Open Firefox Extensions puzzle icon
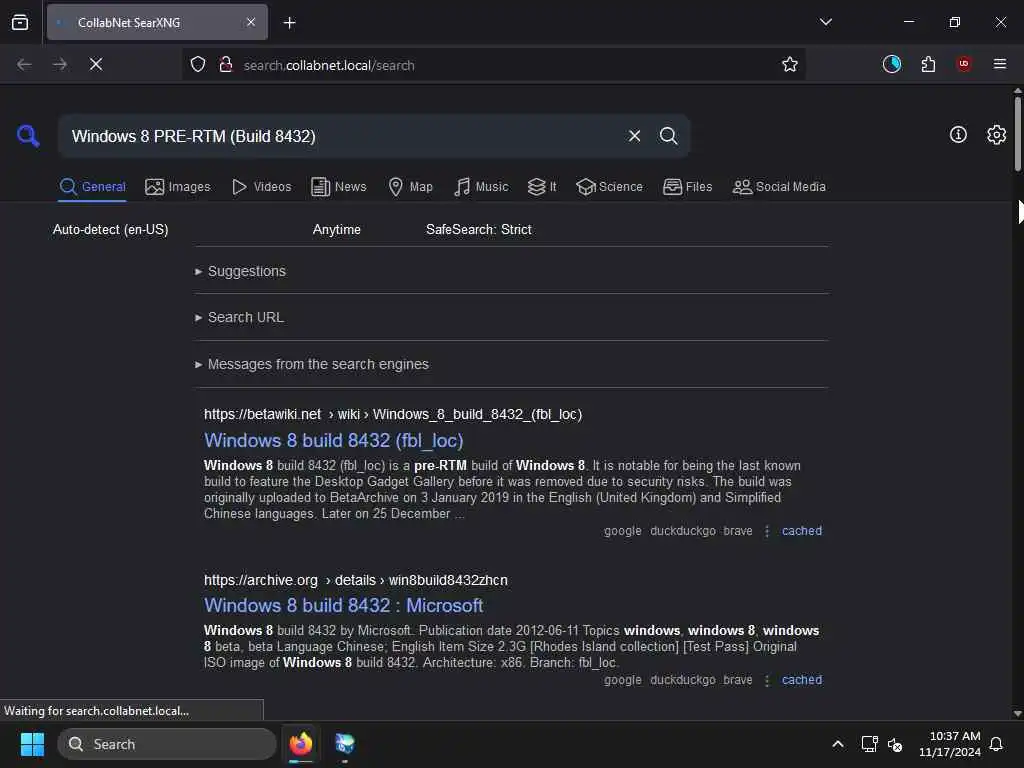 point(928,64)
